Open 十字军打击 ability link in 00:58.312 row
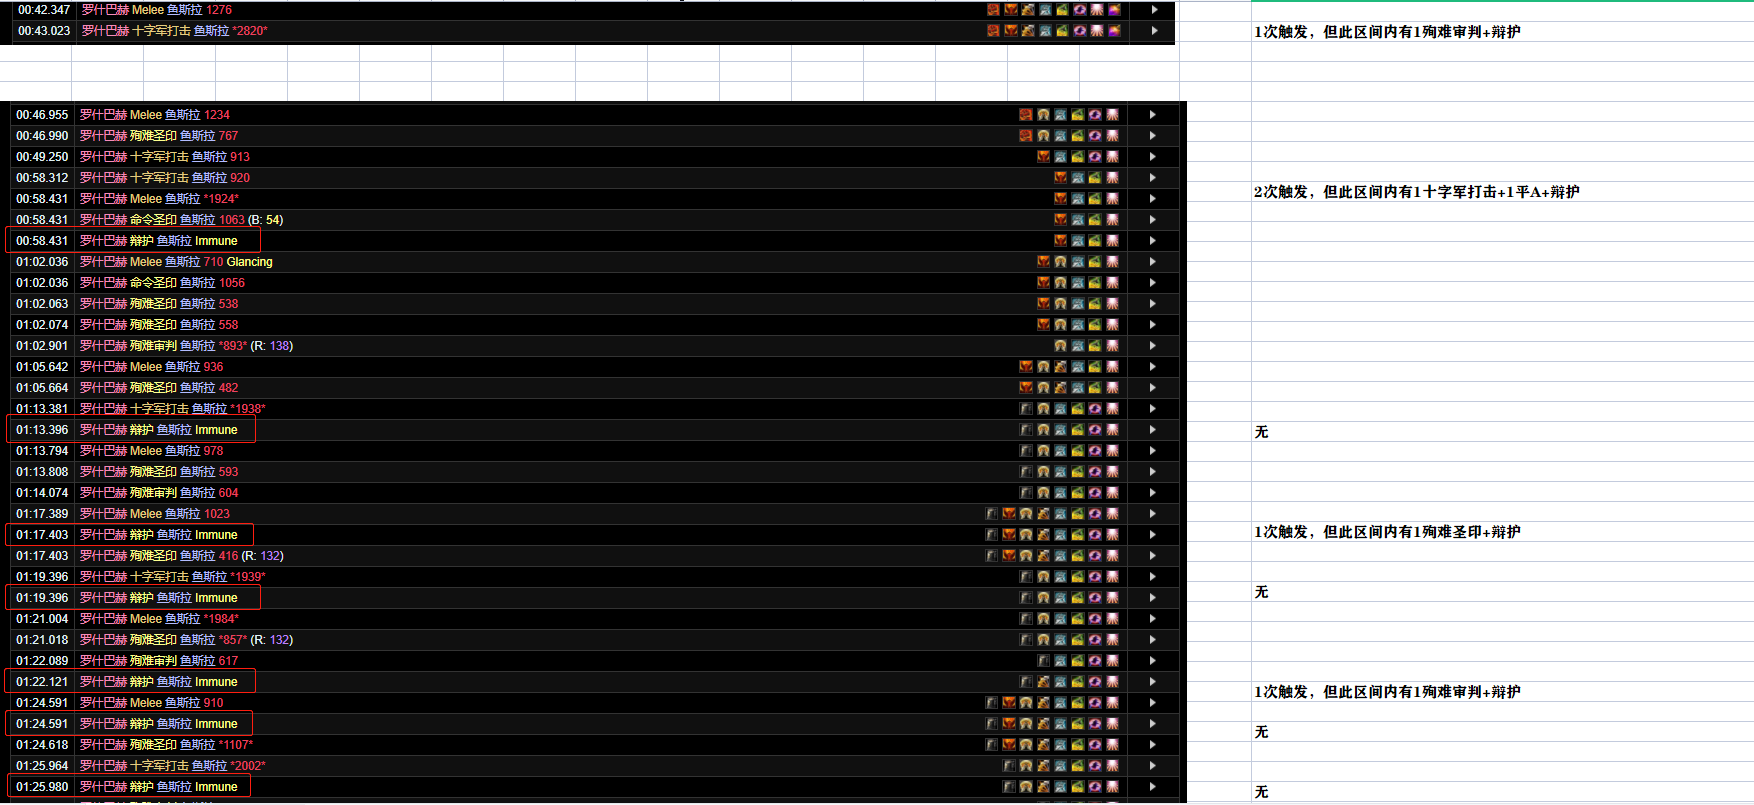The height and width of the screenshot is (805, 1754). point(158,178)
